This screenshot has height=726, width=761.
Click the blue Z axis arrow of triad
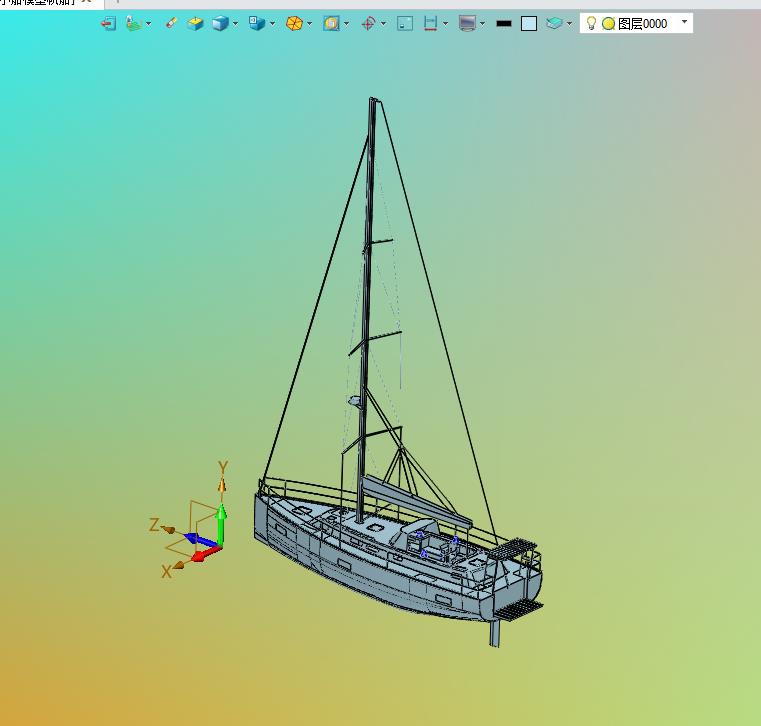200,540
